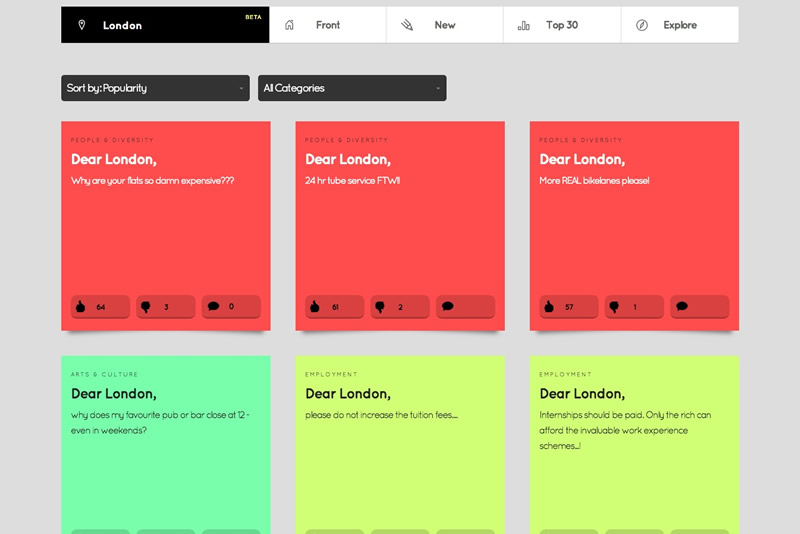800x534 pixels.
Task: Open the 'More REAL bikelanes please' card
Action: (634, 226)
